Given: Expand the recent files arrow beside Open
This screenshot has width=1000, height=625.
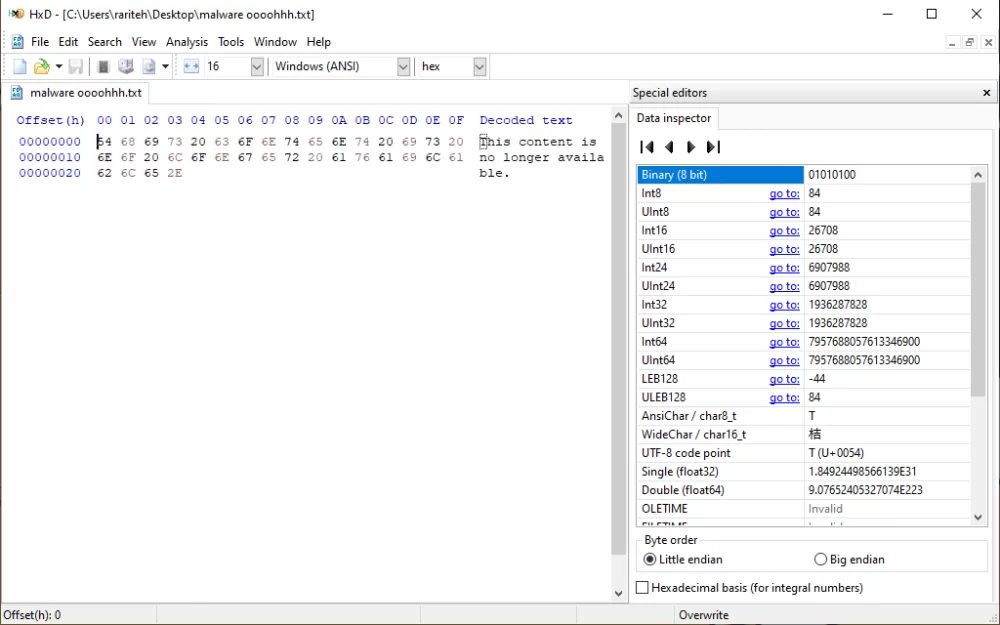Looking at the screenshot, I should coord(59,66).
